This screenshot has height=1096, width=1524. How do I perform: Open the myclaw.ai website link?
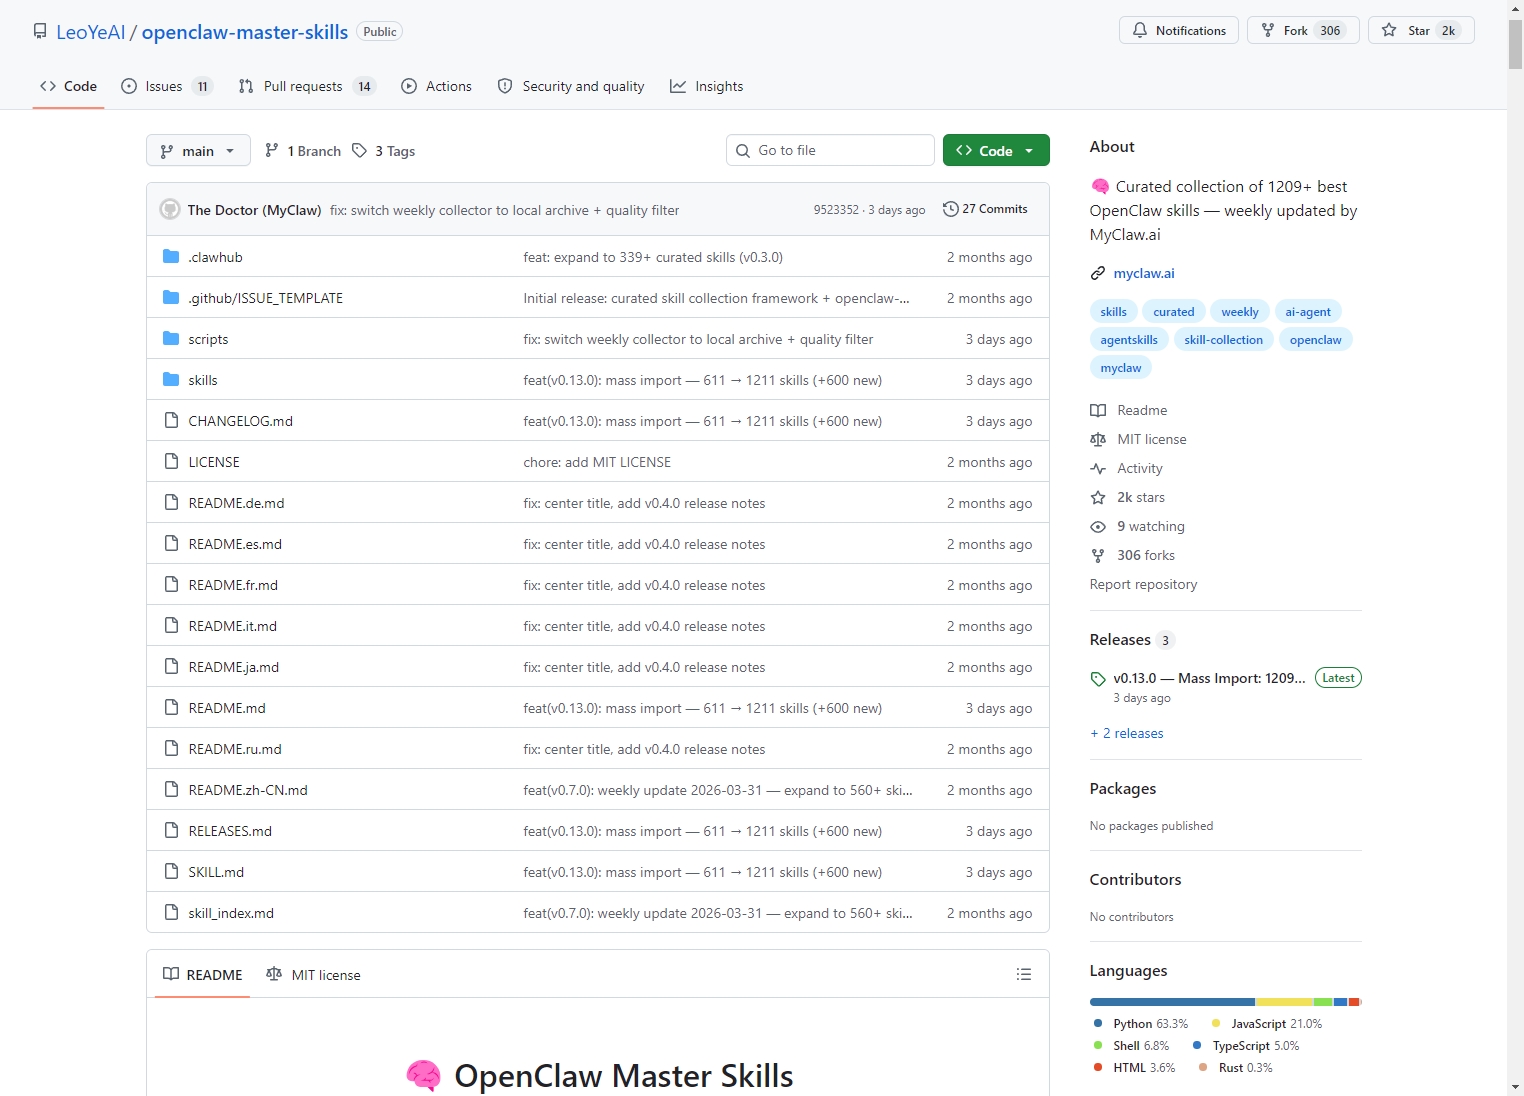[x=1144, y=273]
